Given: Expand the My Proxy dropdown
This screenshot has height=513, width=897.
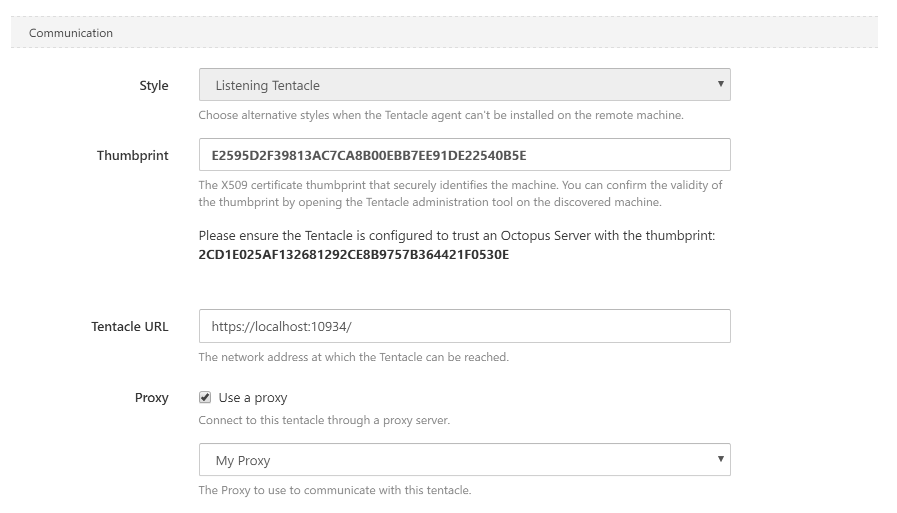Looking at the screenshot, I should point(463,460).
